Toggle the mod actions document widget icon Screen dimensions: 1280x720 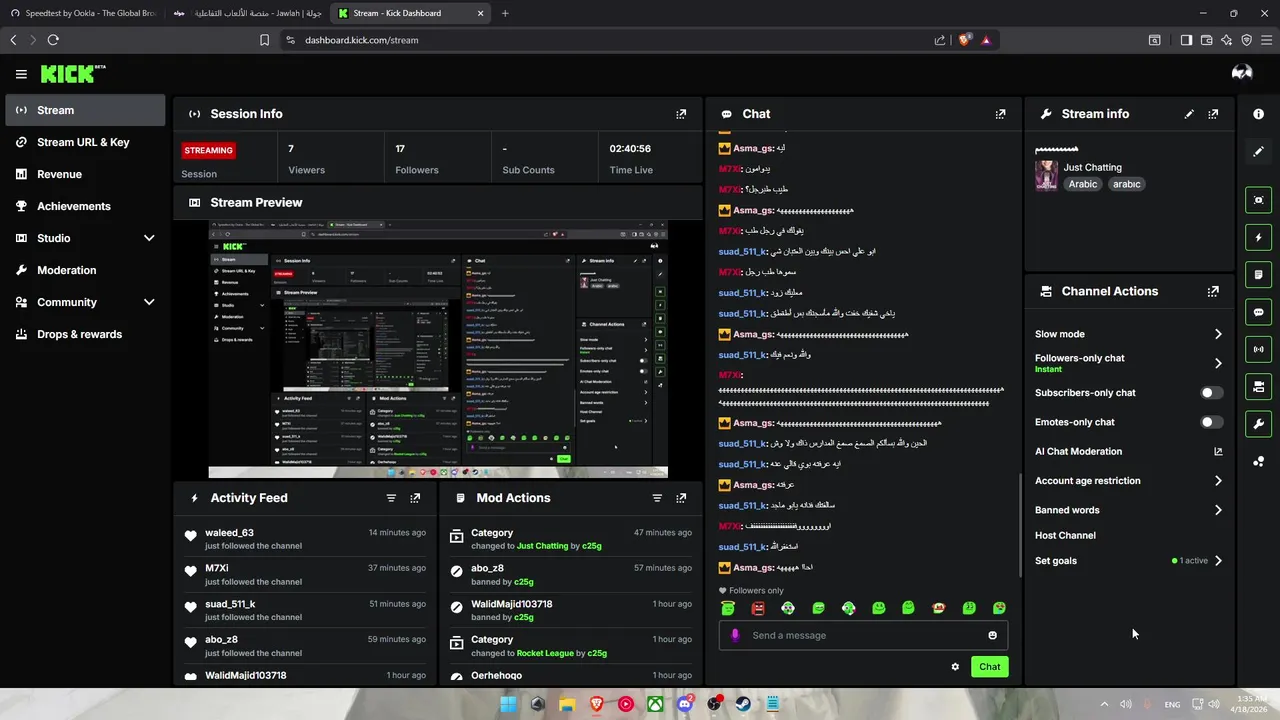tap(1258, 275)
